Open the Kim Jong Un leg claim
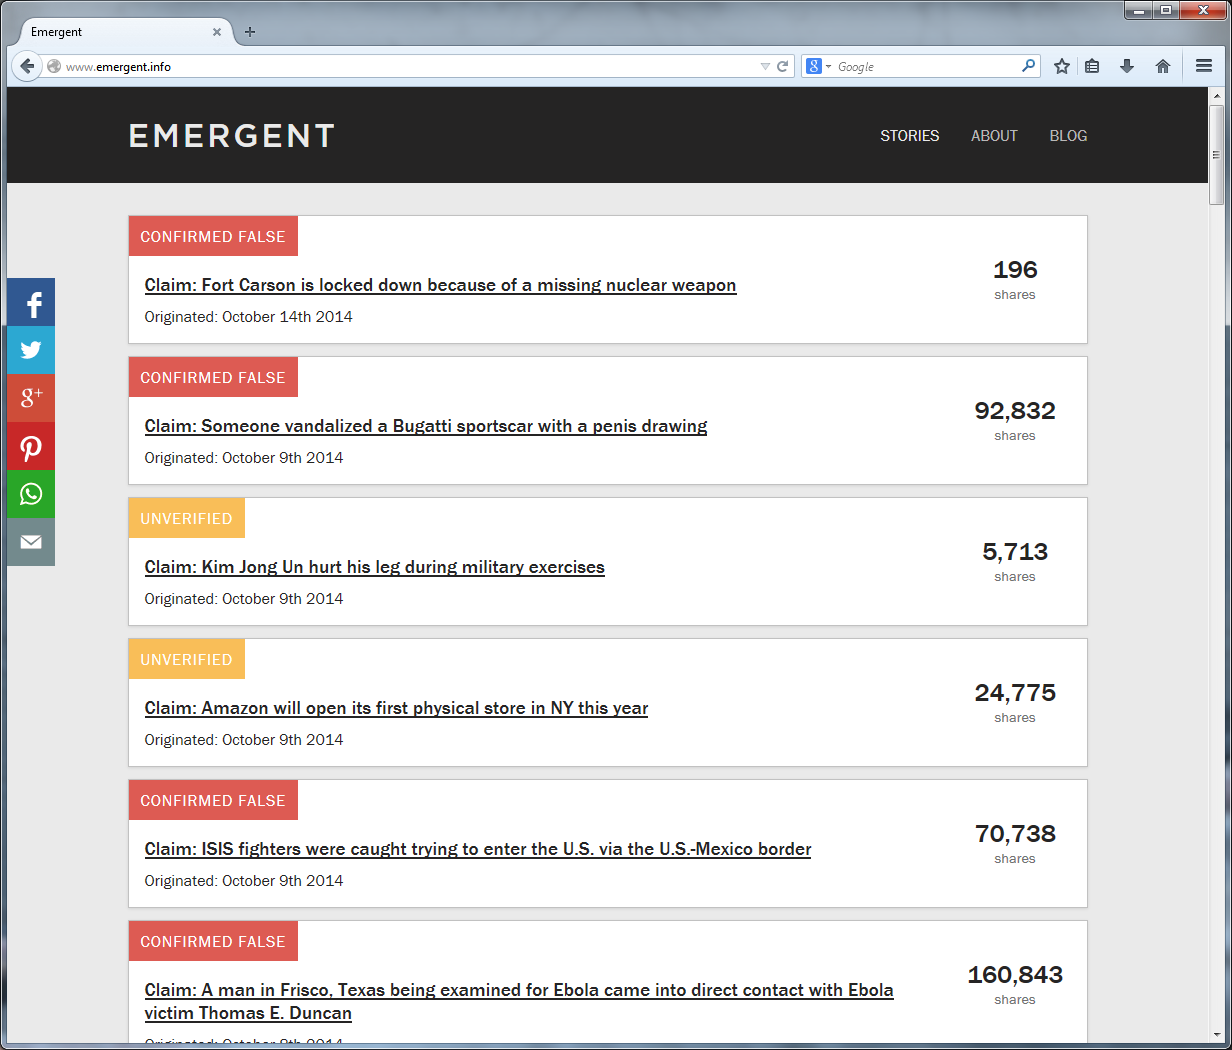Image resolution: width=1232 pixels, height=1050 pixels. [374, 568]
